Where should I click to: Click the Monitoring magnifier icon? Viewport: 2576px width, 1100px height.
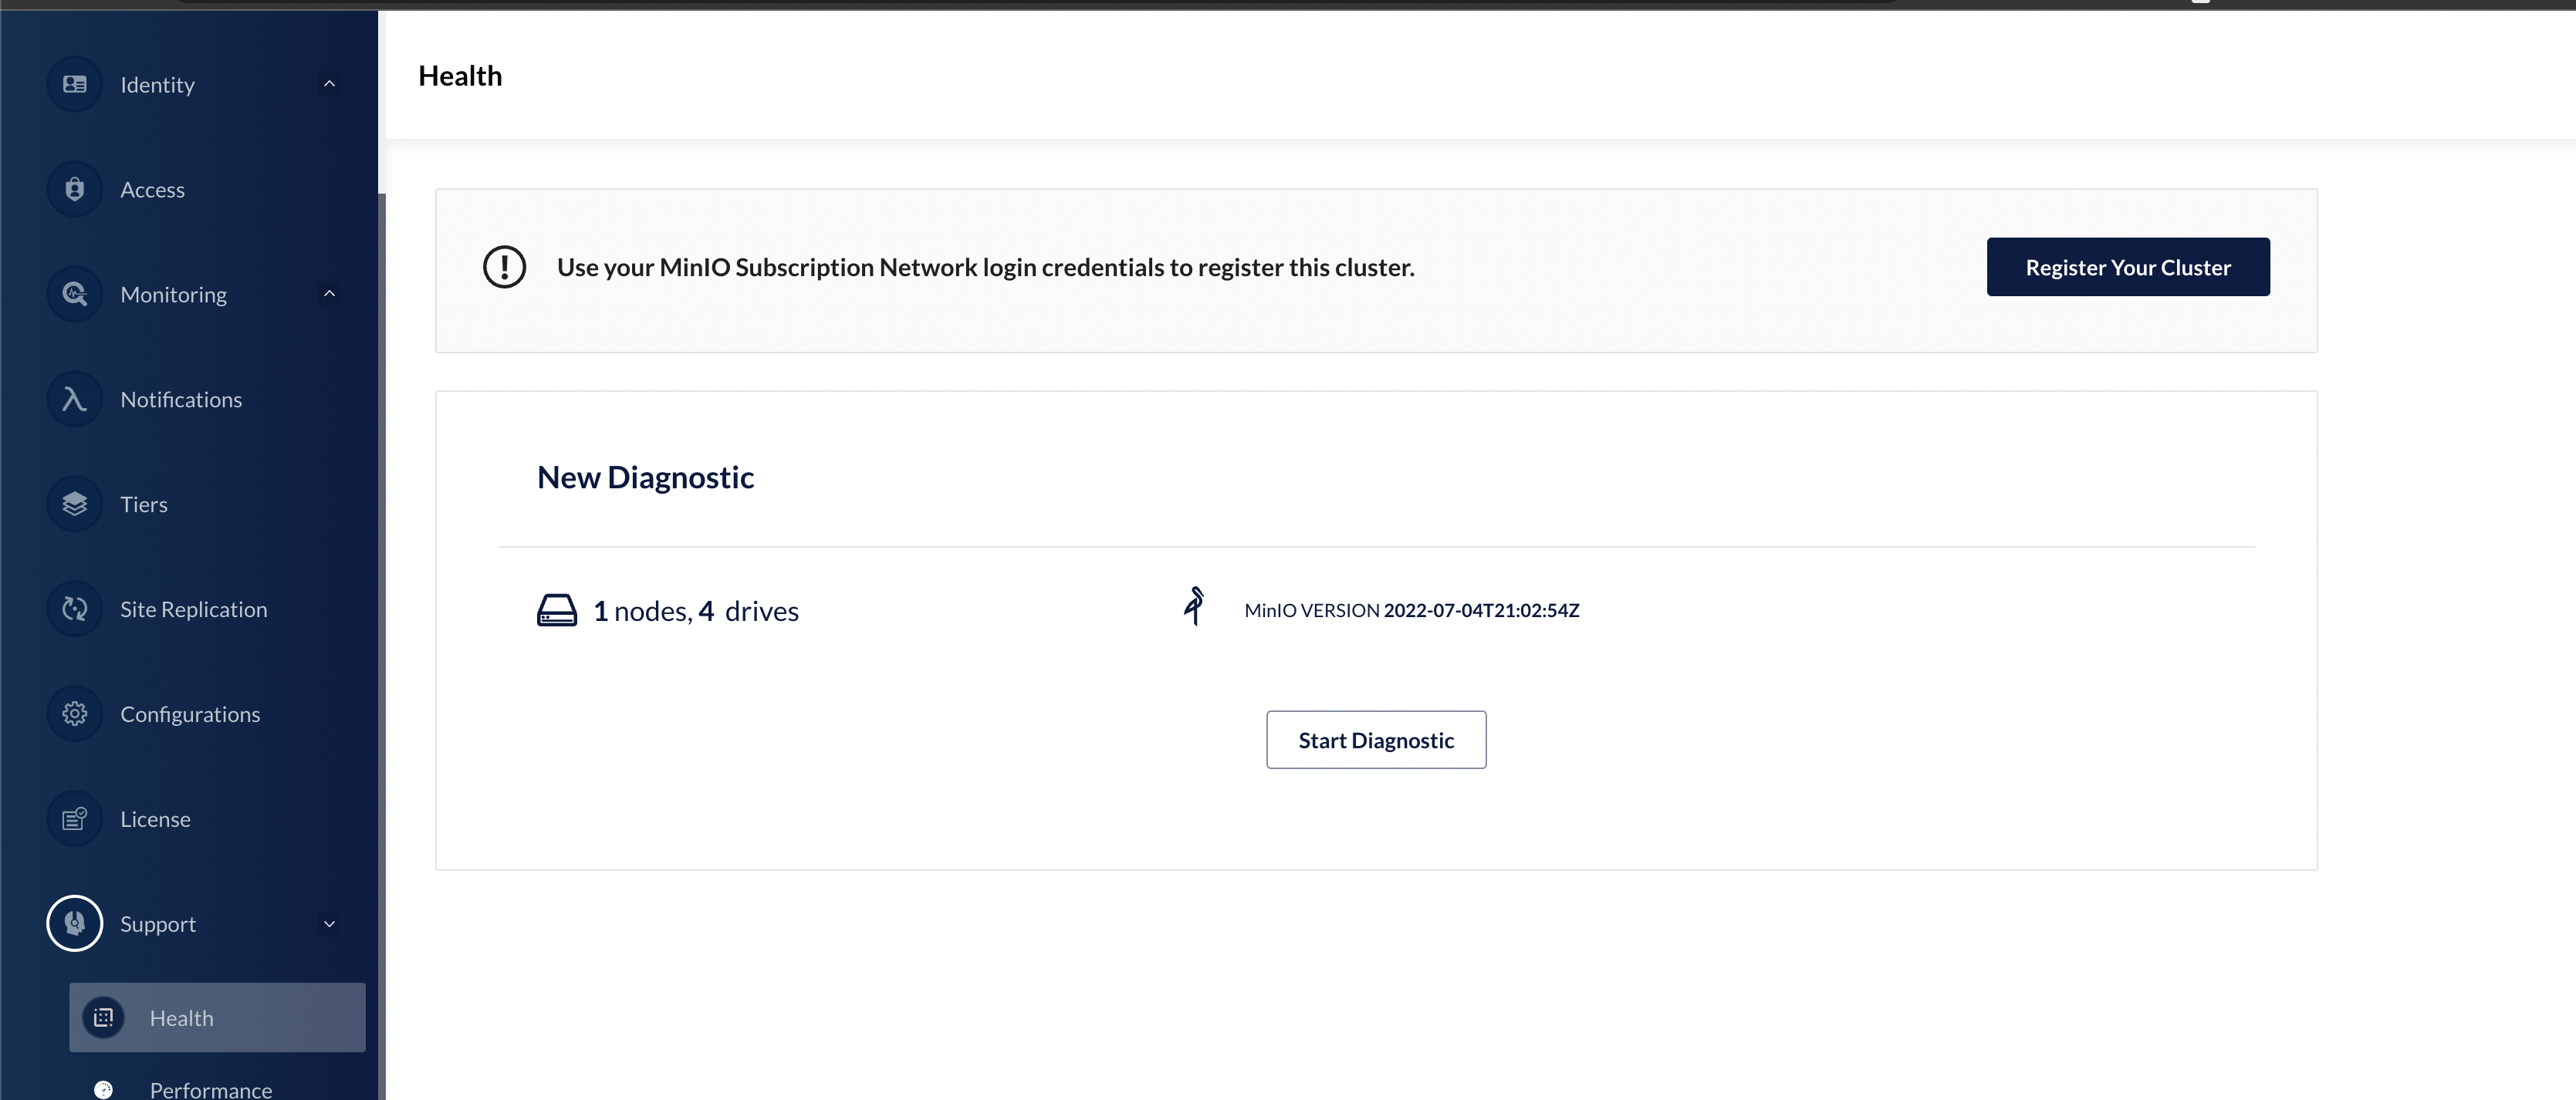coord(75,294)
